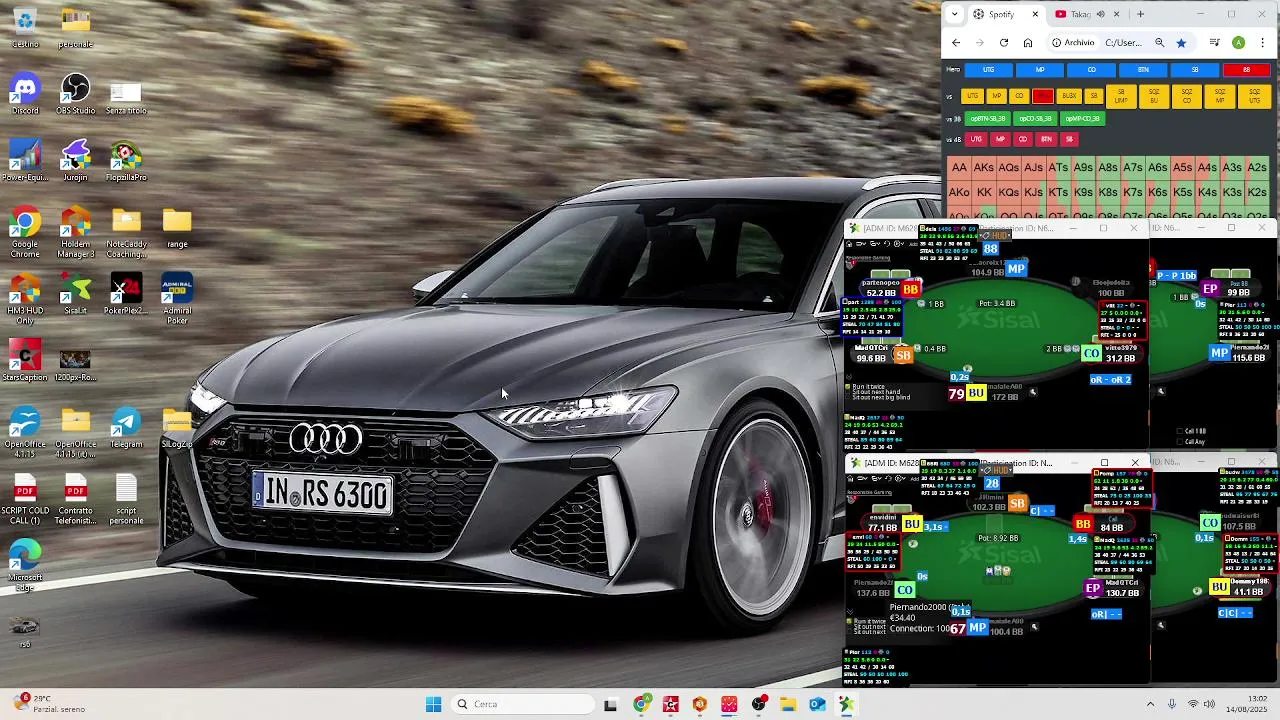
Task: Click the Cerca taskbar search box
Action: [521, 704]
